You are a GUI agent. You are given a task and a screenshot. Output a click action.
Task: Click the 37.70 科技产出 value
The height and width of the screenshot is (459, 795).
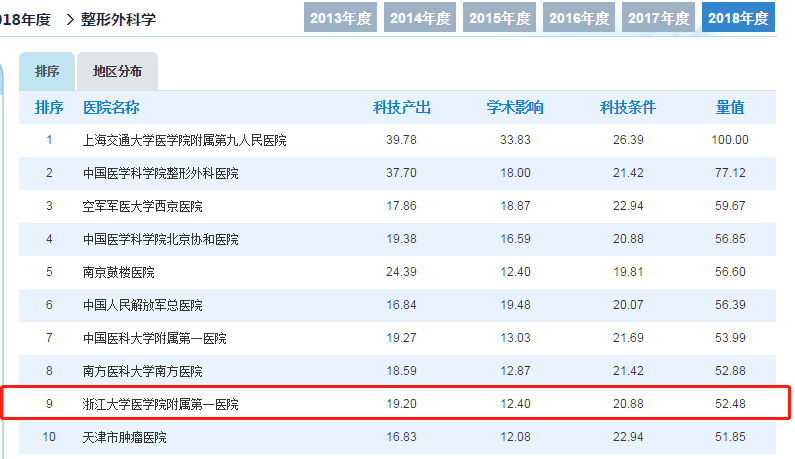[x=402, y=173]
